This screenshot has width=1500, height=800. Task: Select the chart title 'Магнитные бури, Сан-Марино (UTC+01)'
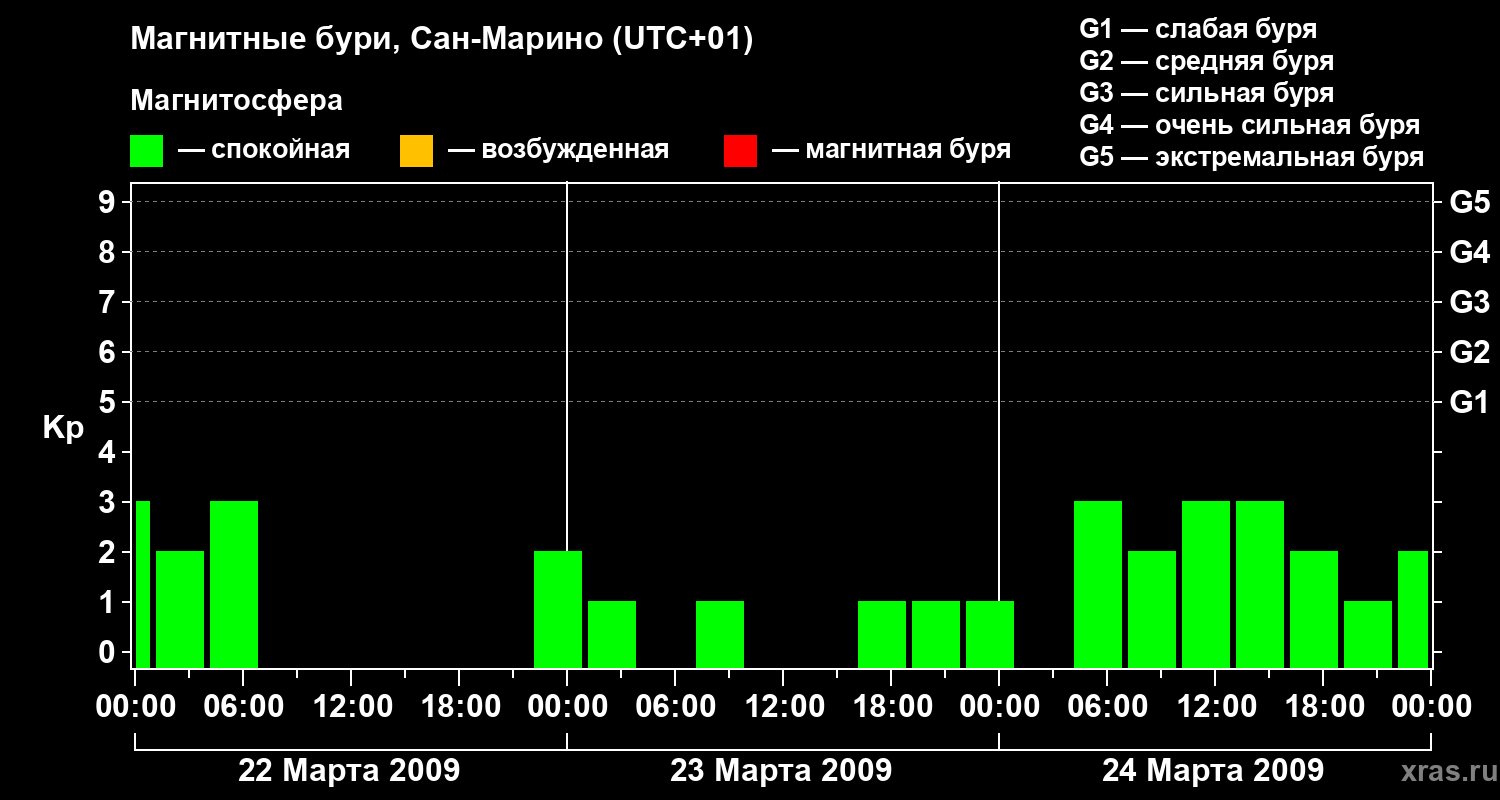(x=441, y=40)
